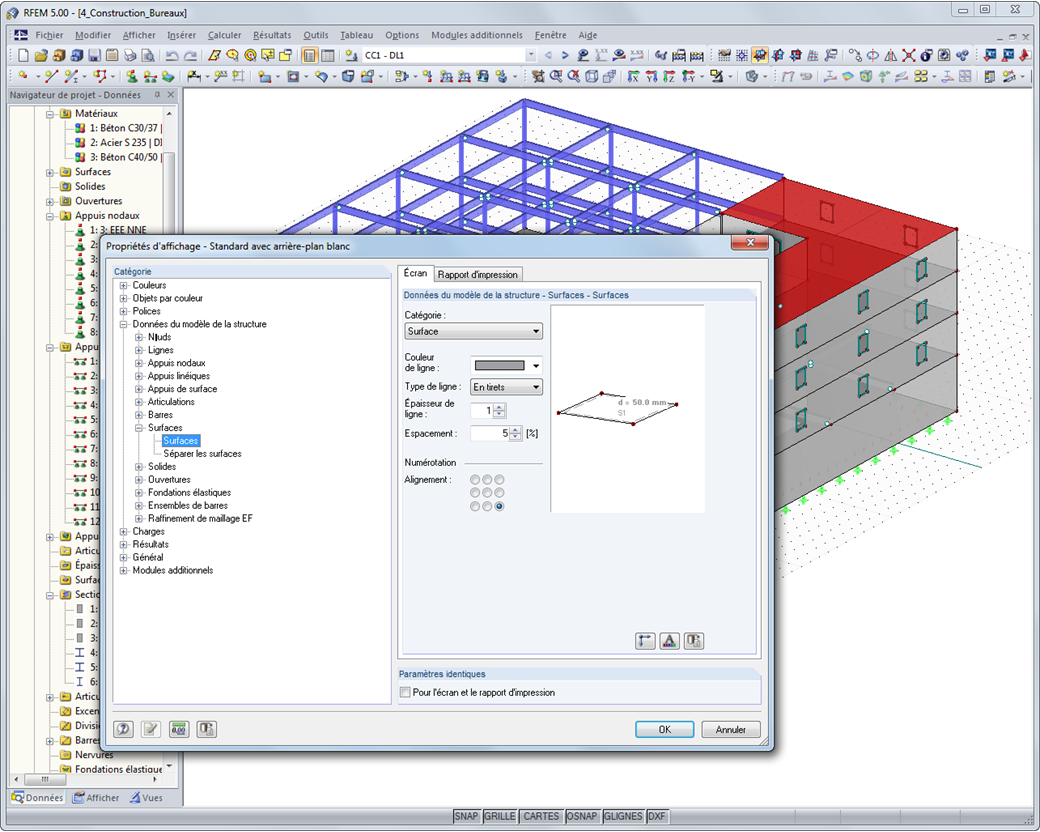Click the help icon in dialog footer

tap(123, 729)
